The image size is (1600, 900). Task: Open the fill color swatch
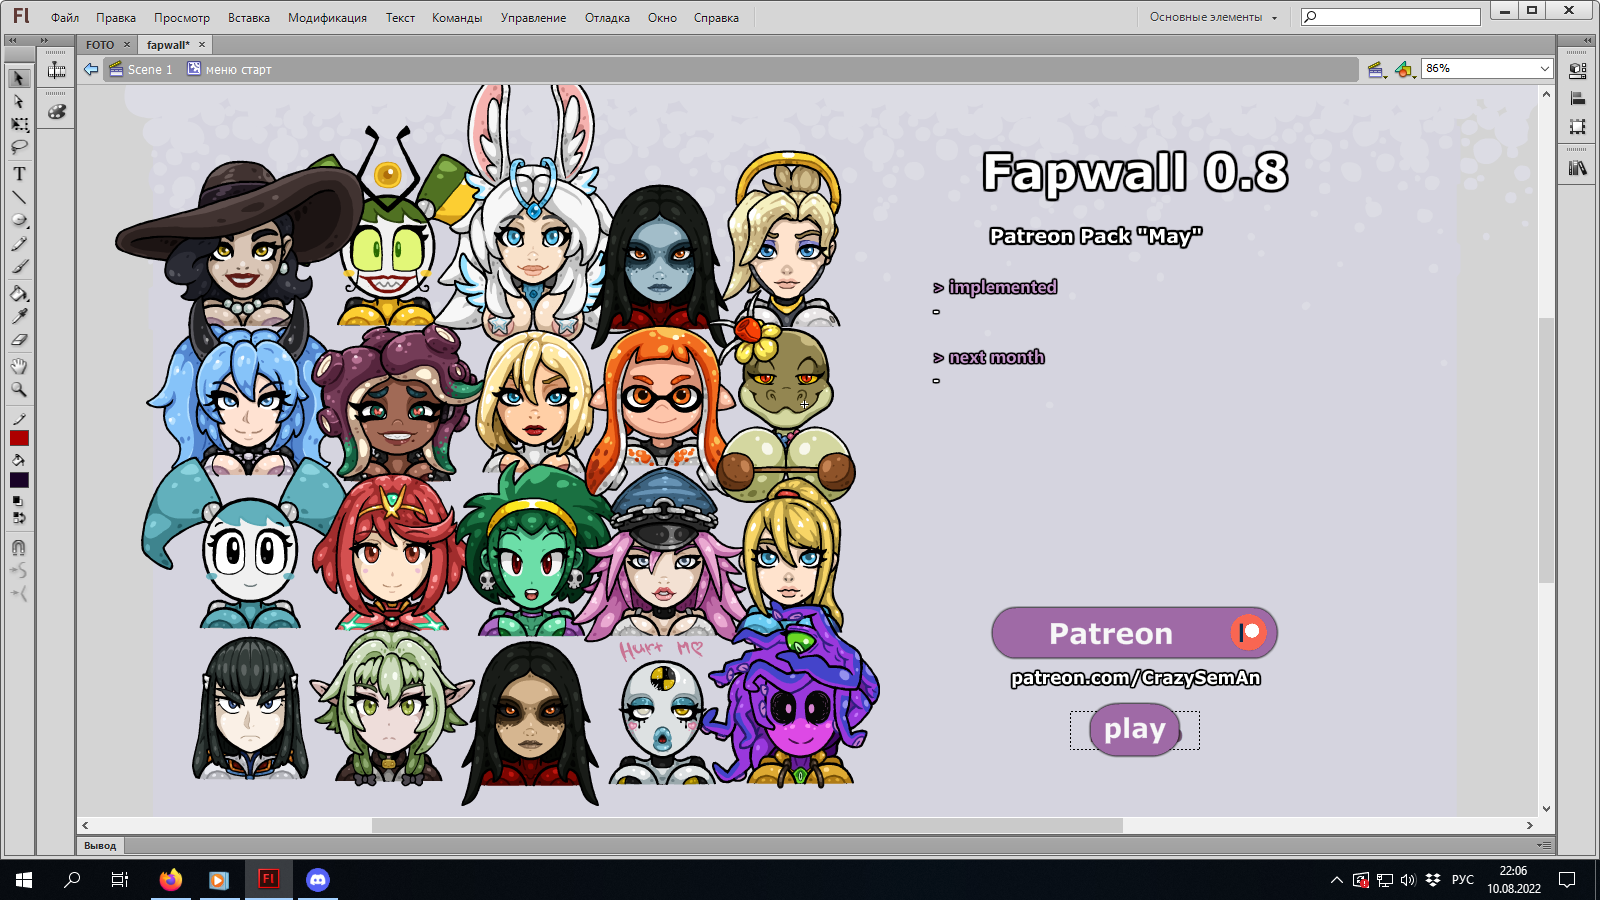(x=19, y=480)
